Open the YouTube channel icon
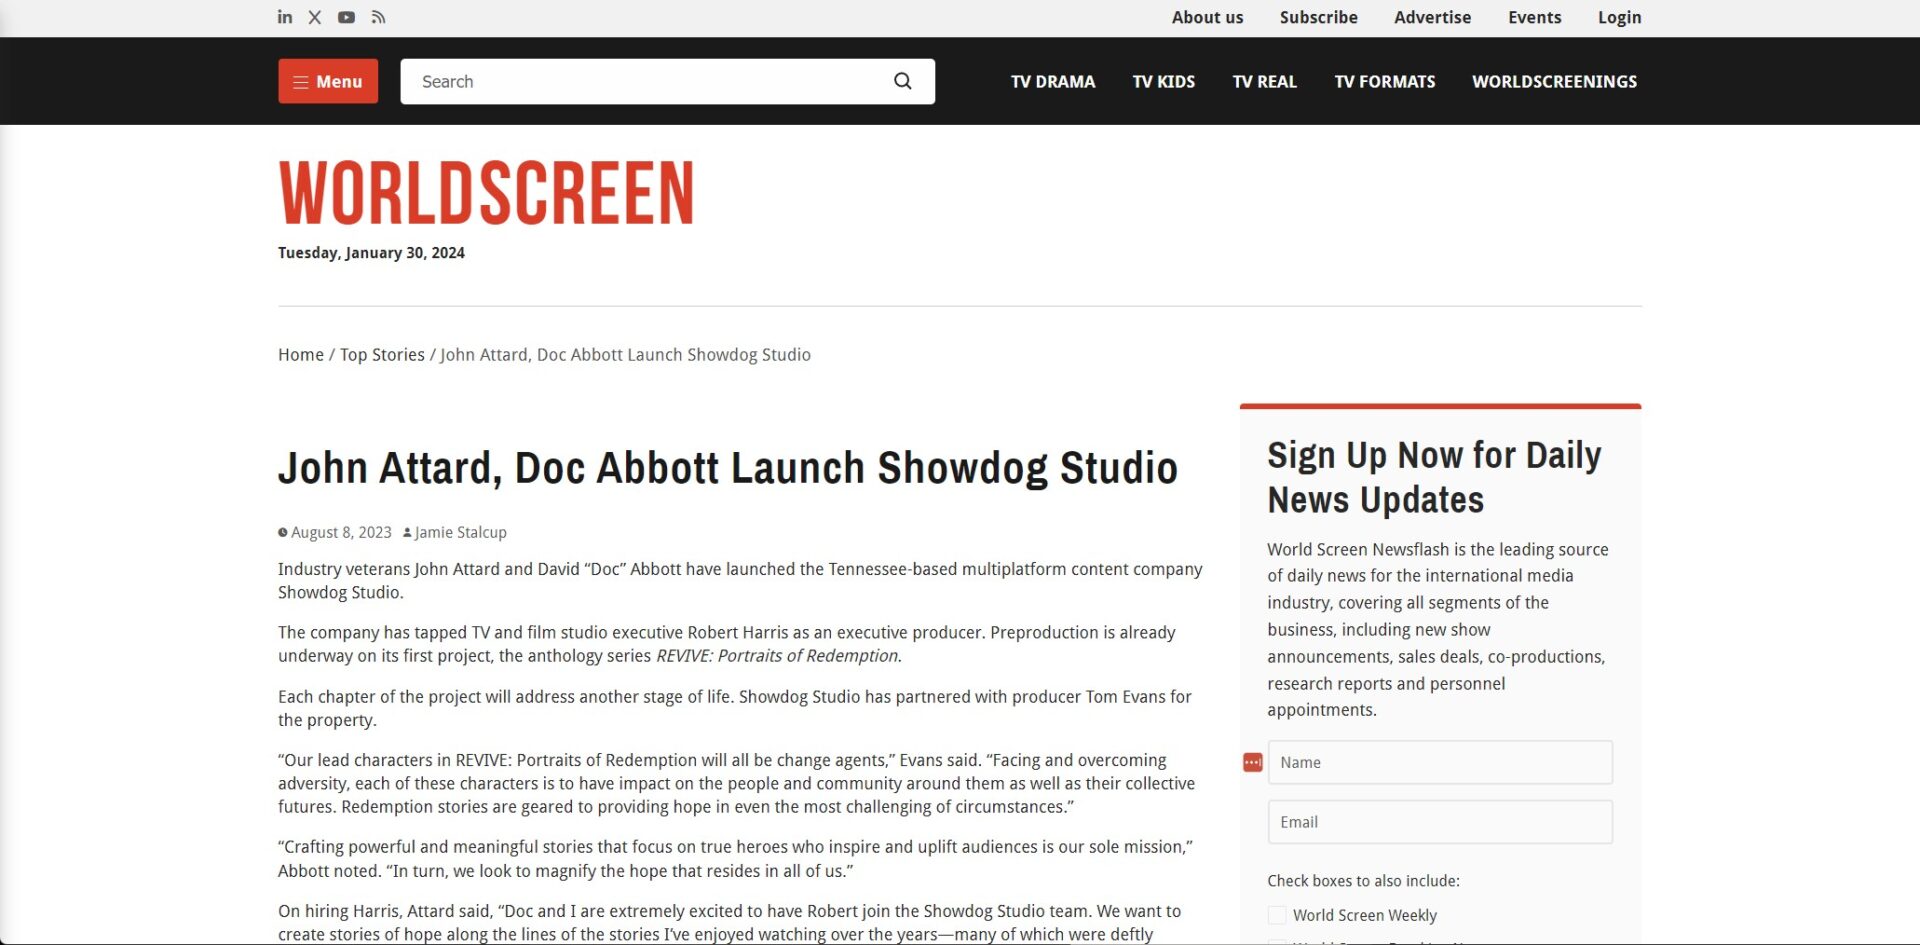Viewport: 1920px width, 945px height. click(x=347, y=17)
